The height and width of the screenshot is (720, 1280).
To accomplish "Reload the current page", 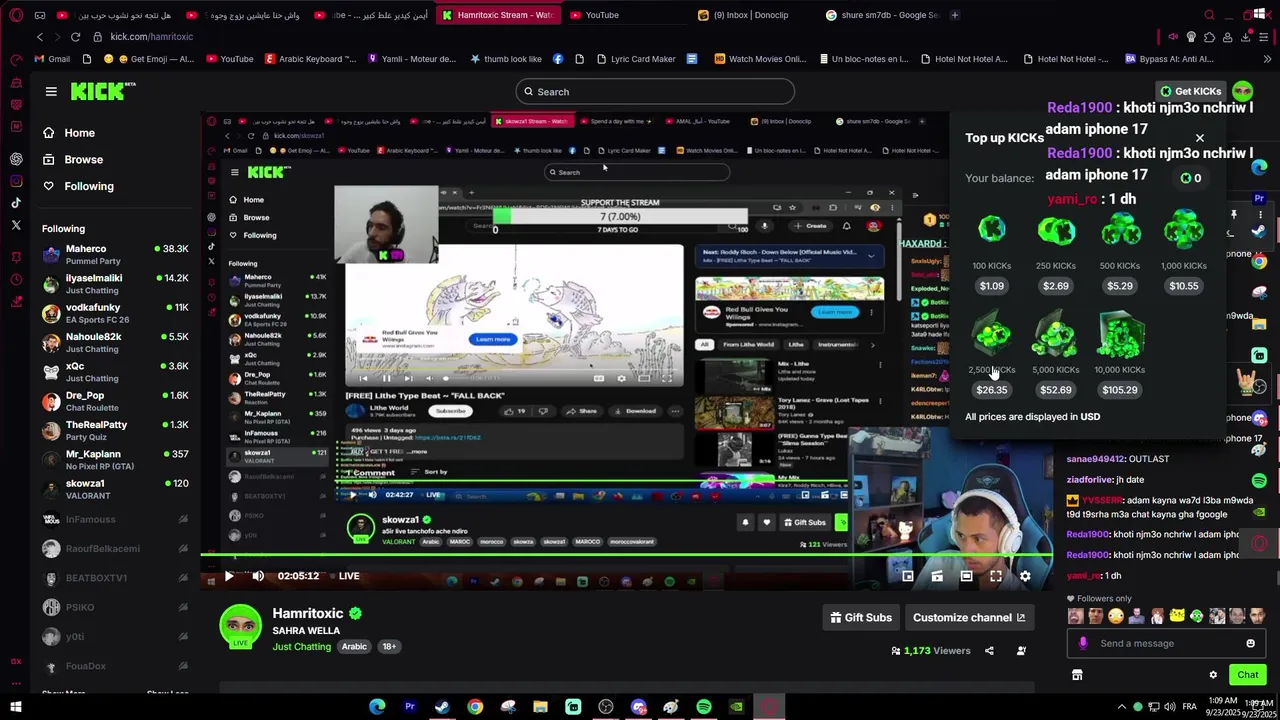I will click(75, 37).
